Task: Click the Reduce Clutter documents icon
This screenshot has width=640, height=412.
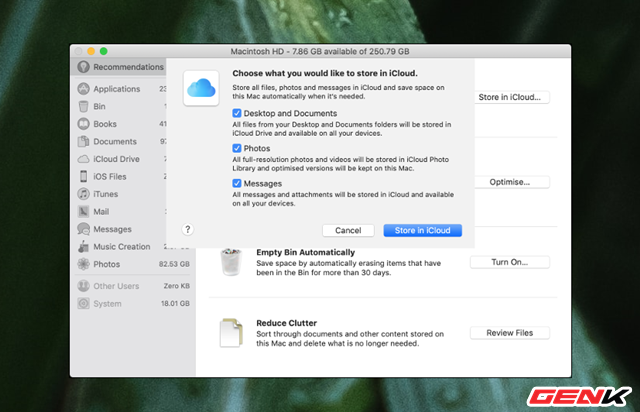Action: point(231,333)
